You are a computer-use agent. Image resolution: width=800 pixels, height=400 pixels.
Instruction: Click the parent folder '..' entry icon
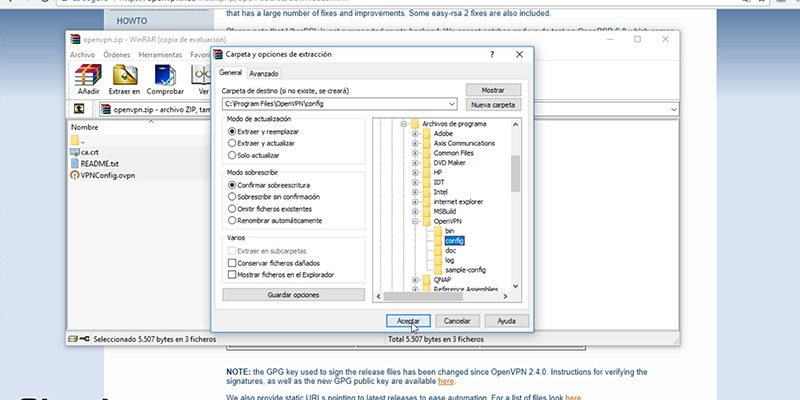click(75, 140)
